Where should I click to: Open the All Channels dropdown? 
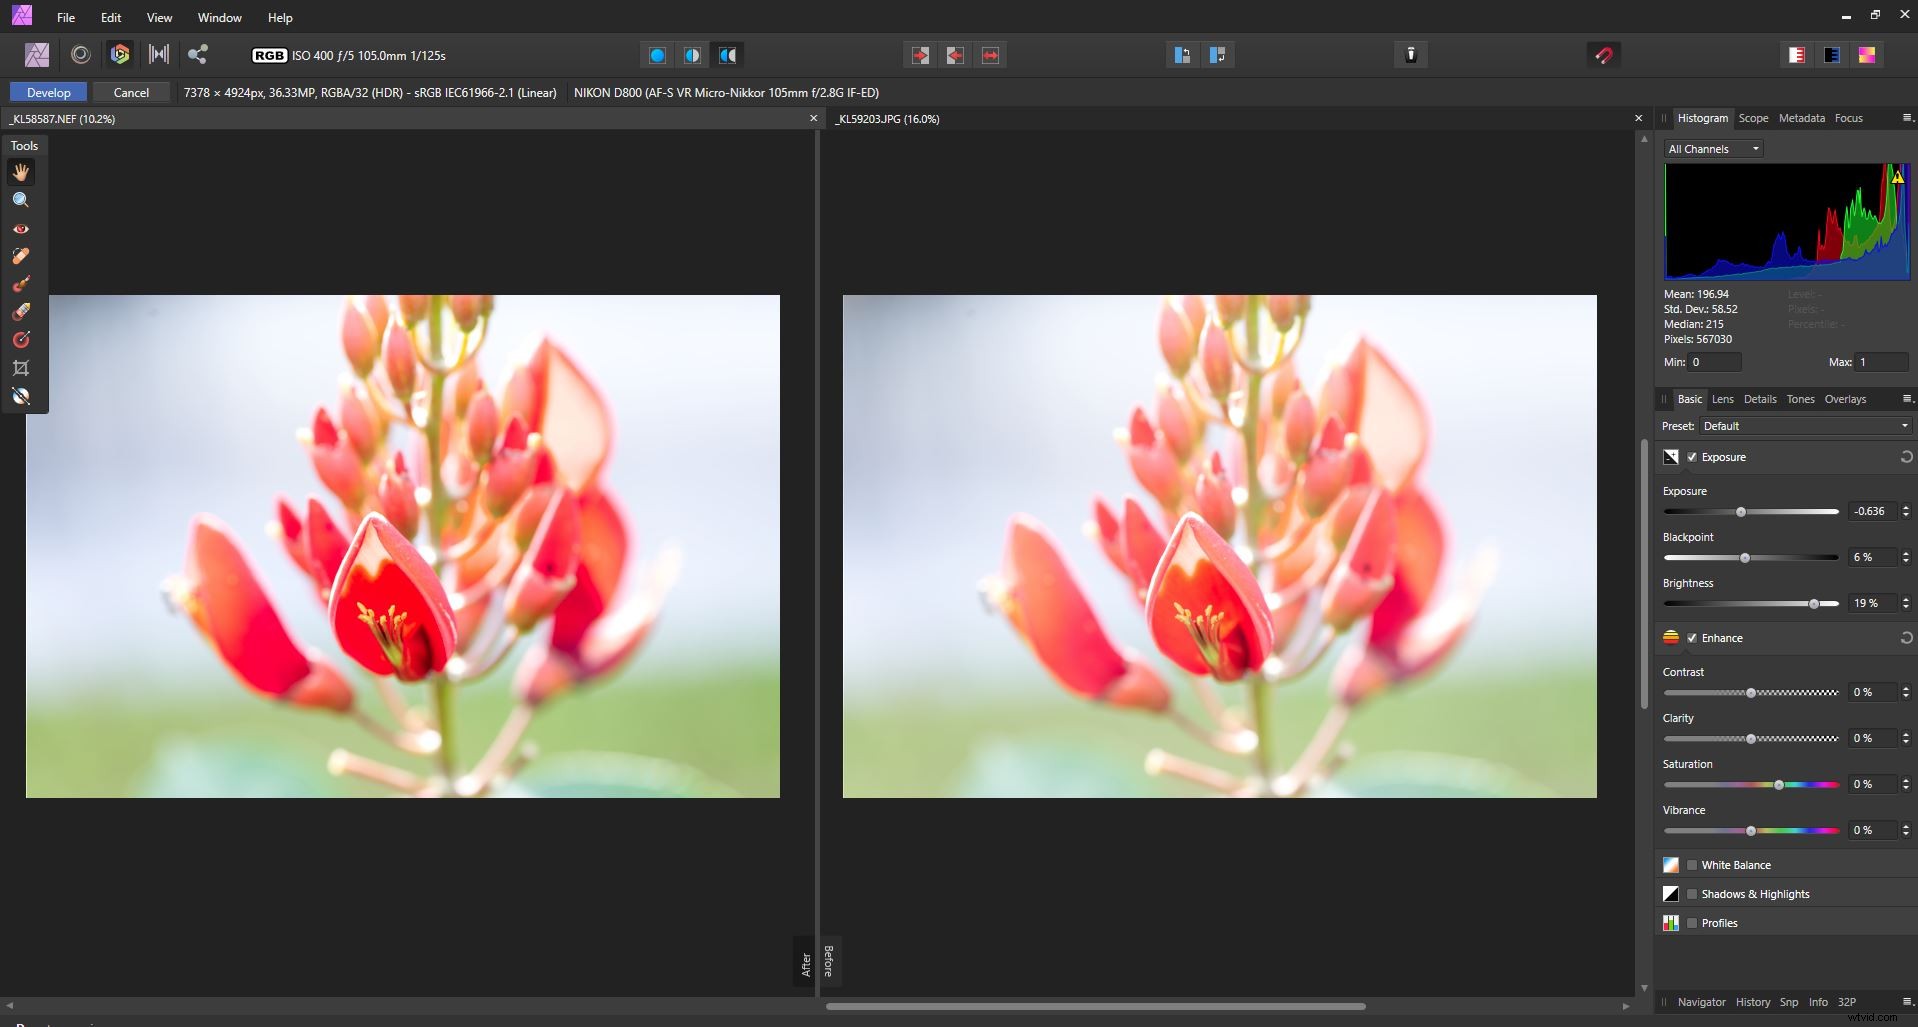point(1712,148)
